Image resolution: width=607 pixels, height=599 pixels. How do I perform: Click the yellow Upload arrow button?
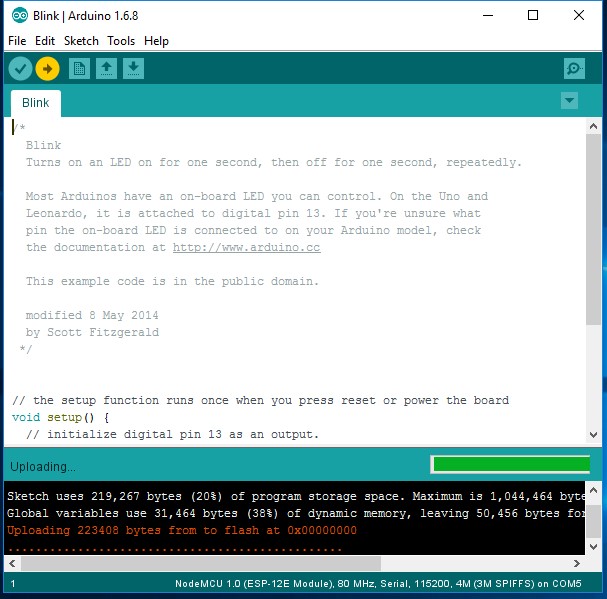[x=47, y=69]
